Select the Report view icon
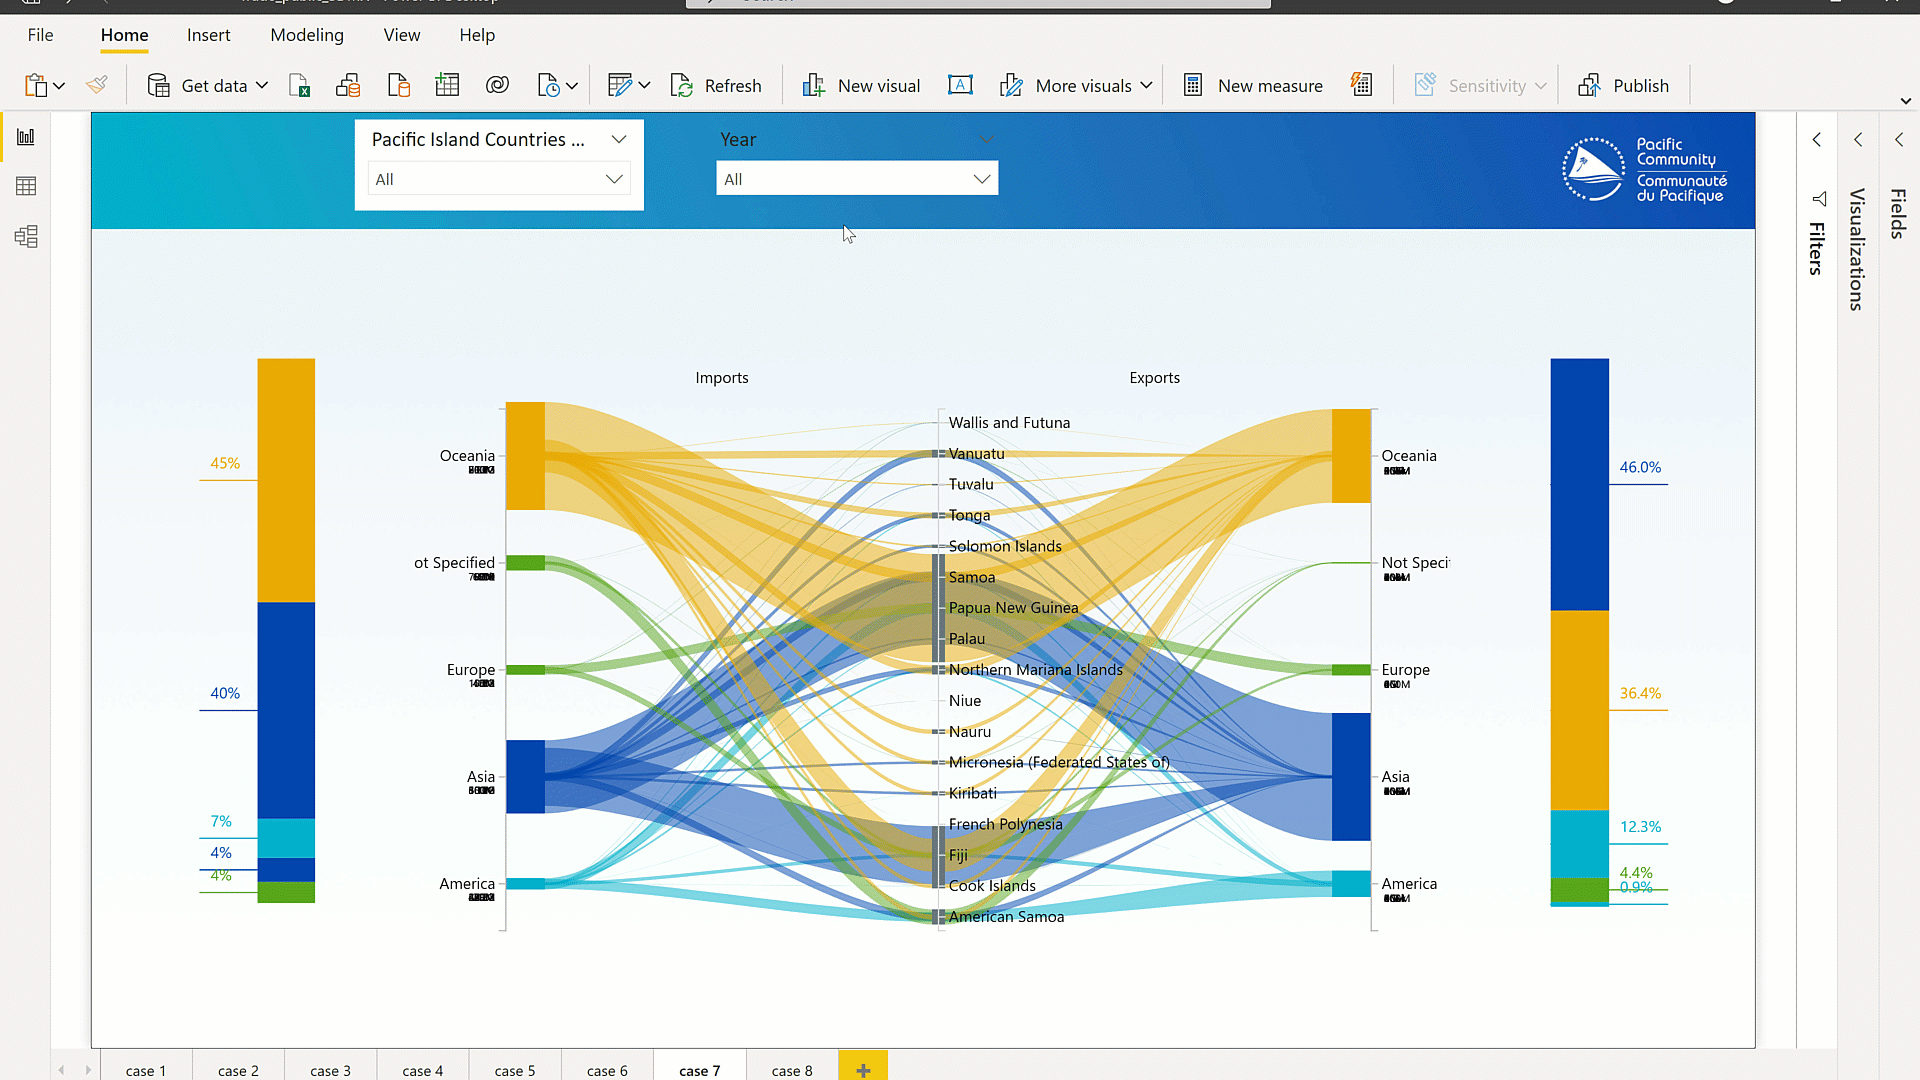This screenshot has width=1920, height=1080. point(26,136)
